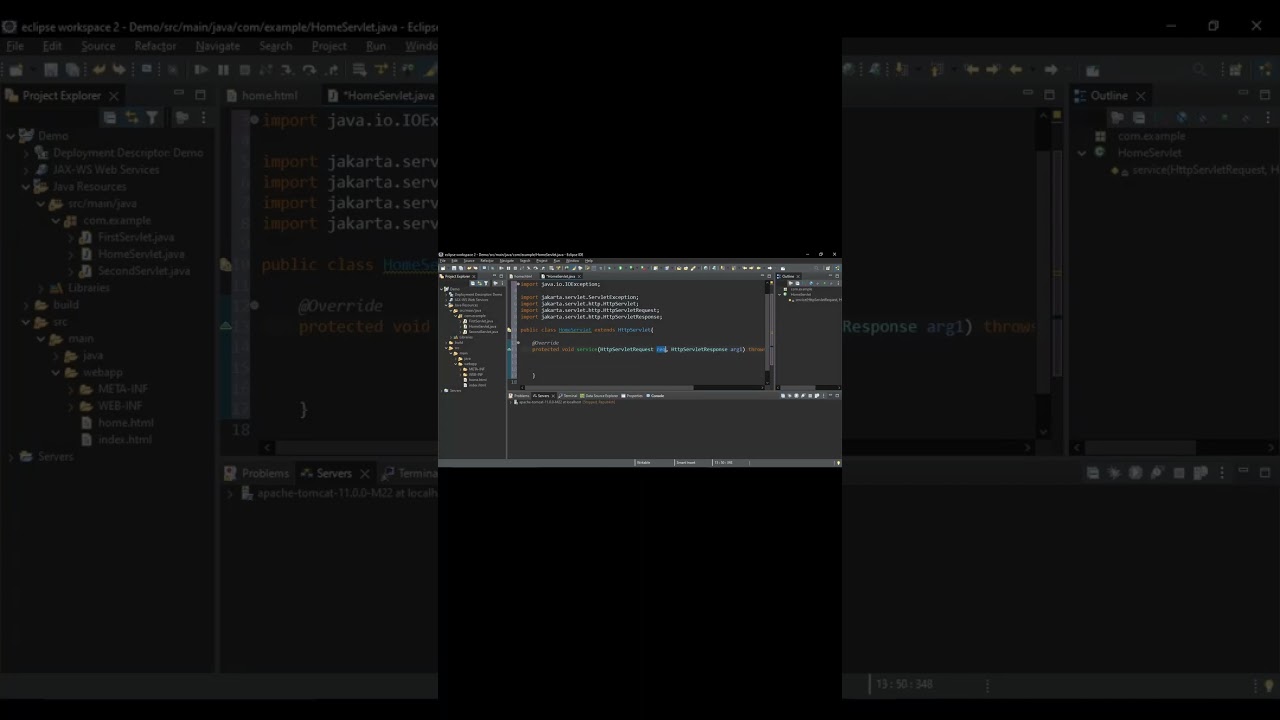Click the Writable status field in the small center window
This screenshot has height=720, width=1280.
tap(644, 463)
